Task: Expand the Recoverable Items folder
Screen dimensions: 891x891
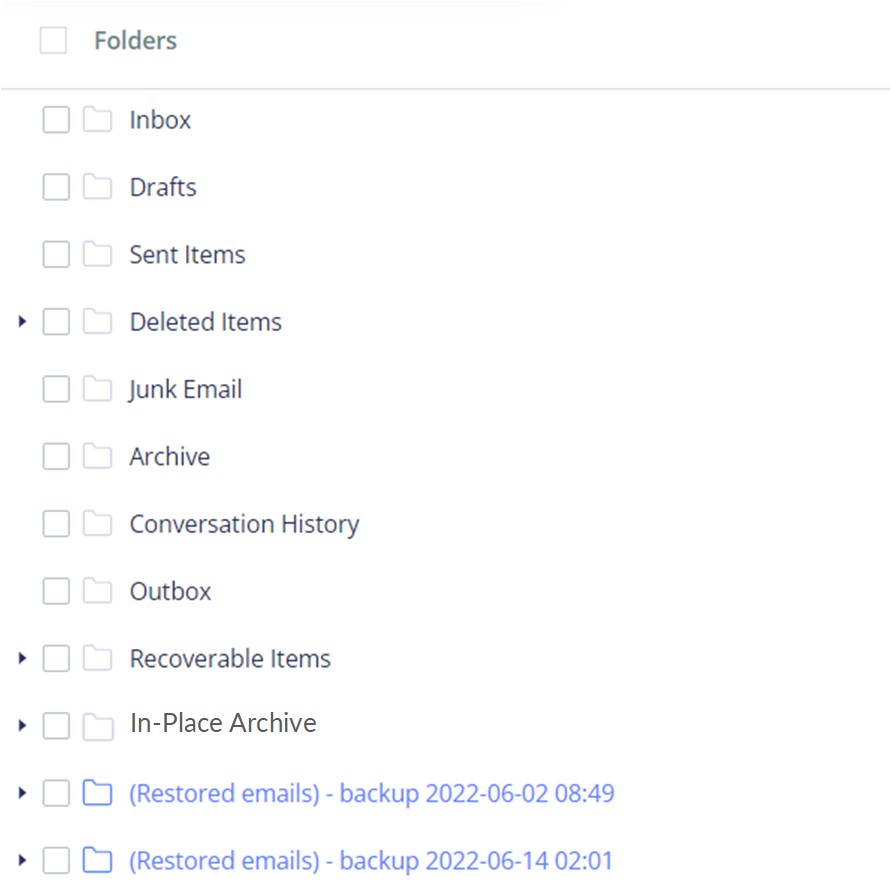Action: tap(21, 658)
